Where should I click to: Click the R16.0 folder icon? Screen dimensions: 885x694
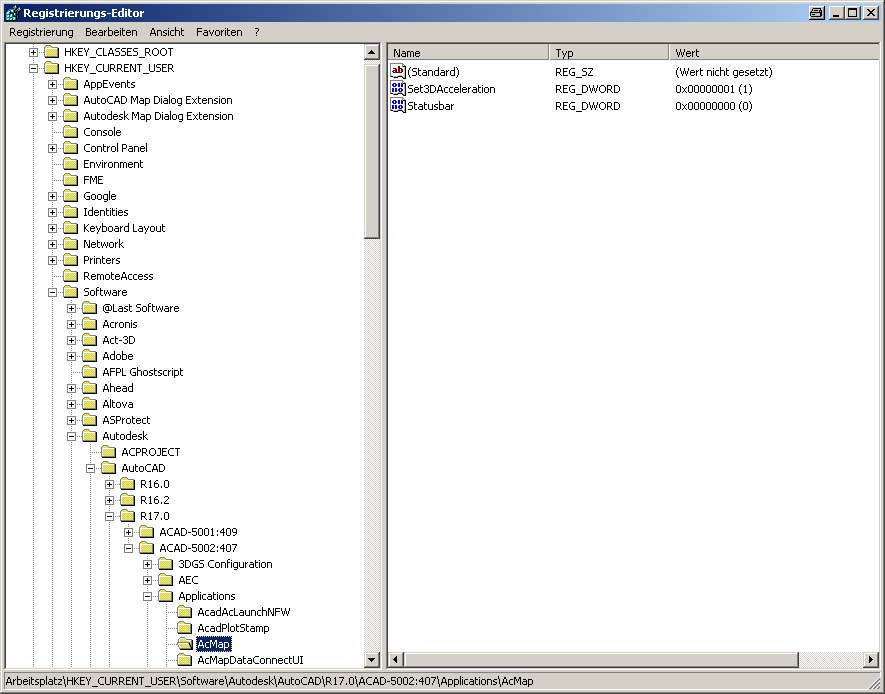(x=128, y=484)
